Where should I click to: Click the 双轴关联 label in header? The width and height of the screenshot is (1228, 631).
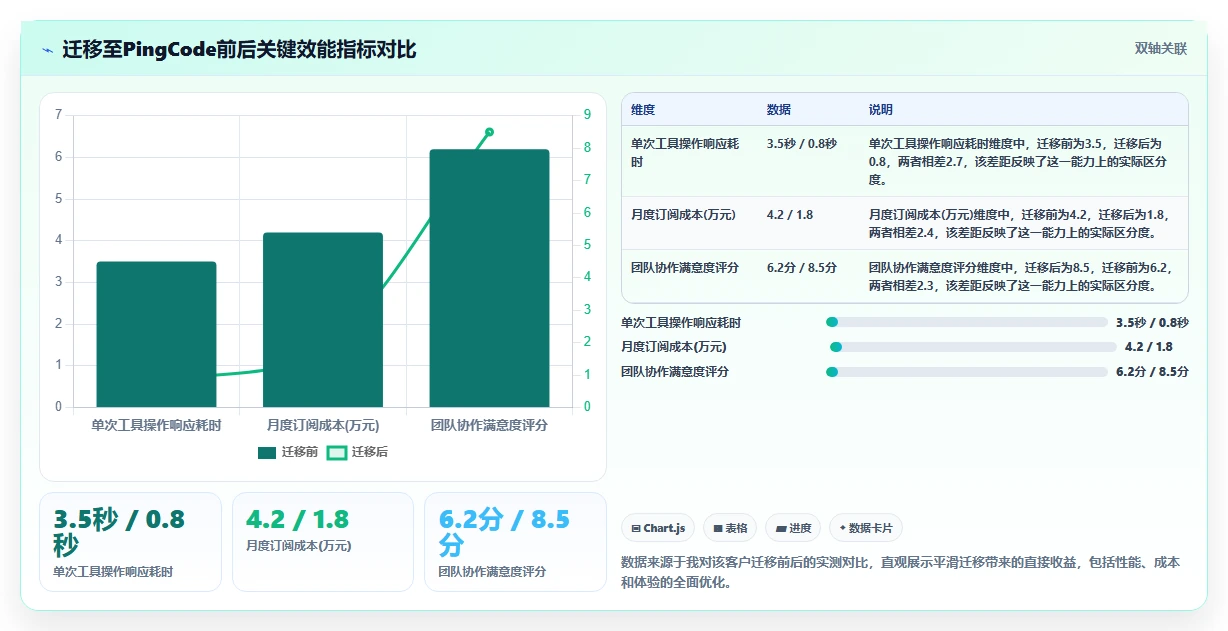tap(1160, 49)
